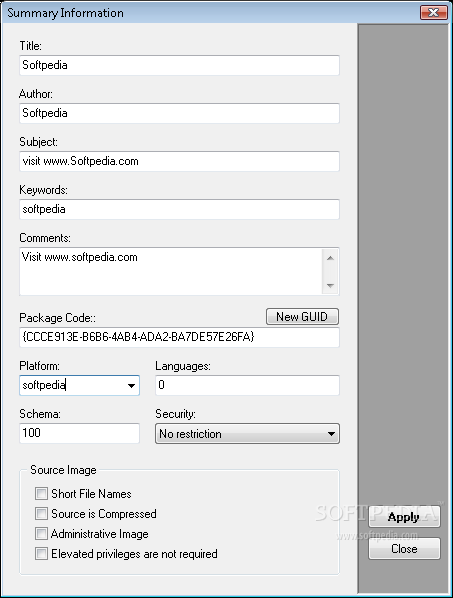The width and height of the screenshot is (453, 598).
Task: Click the Keywords input field
Action: point(179,209)
